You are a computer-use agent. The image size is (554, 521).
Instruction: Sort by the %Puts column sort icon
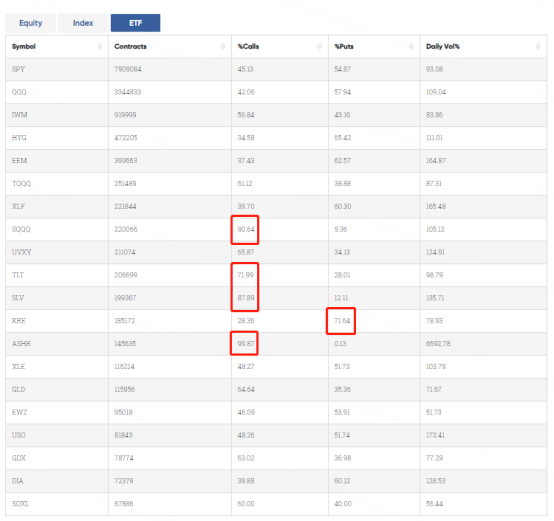tap(411, 46)
